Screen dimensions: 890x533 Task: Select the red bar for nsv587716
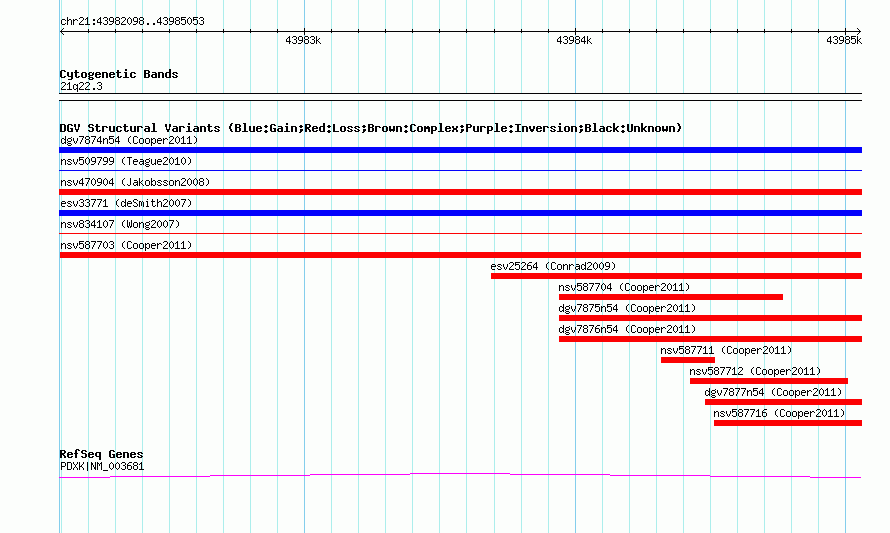(x=788, y=423)
